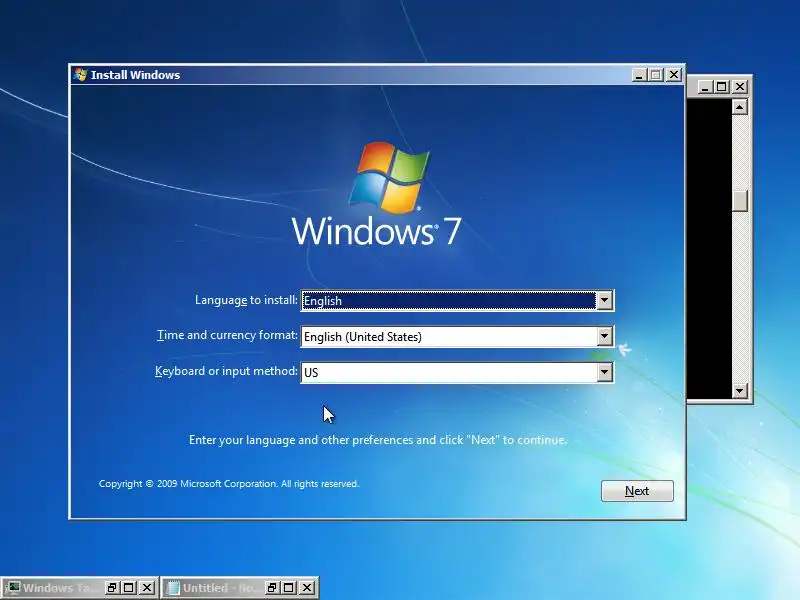Screen dimensions: 800x600
Task: Click the Install Windows title bar icon
Action: pyautogui.click(x=80, y=74)
